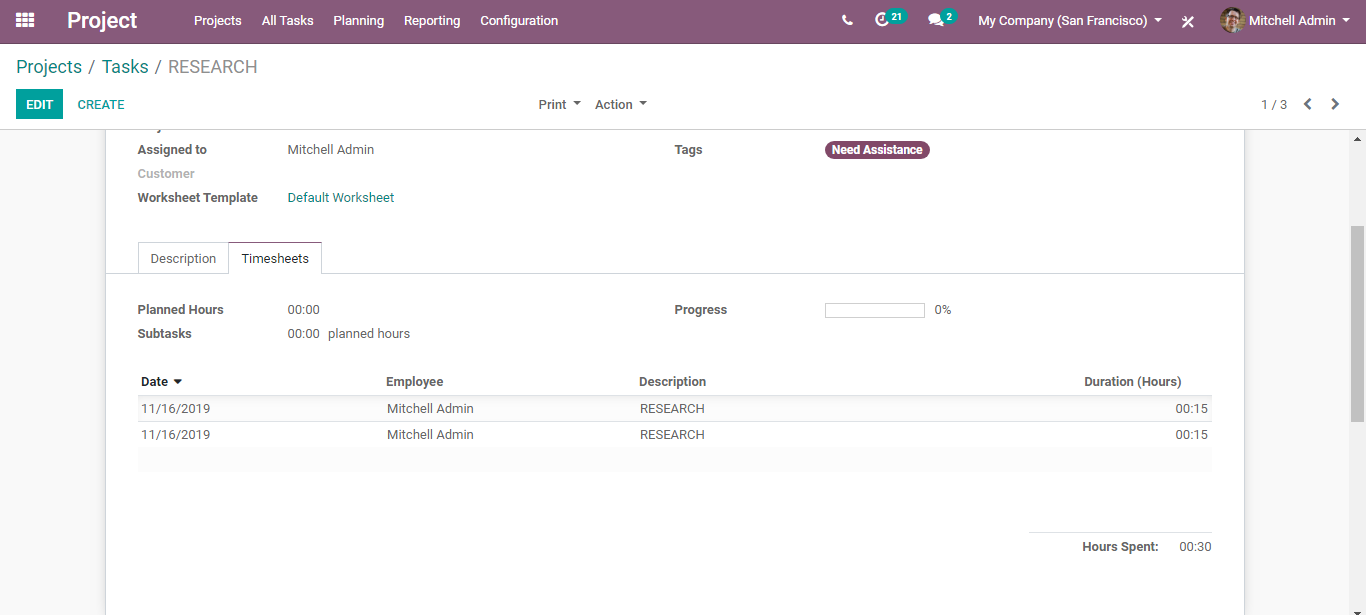Open the Reporting menu
The height and width of the screenshot is (615, 1366).
click(x=432, y=20)
